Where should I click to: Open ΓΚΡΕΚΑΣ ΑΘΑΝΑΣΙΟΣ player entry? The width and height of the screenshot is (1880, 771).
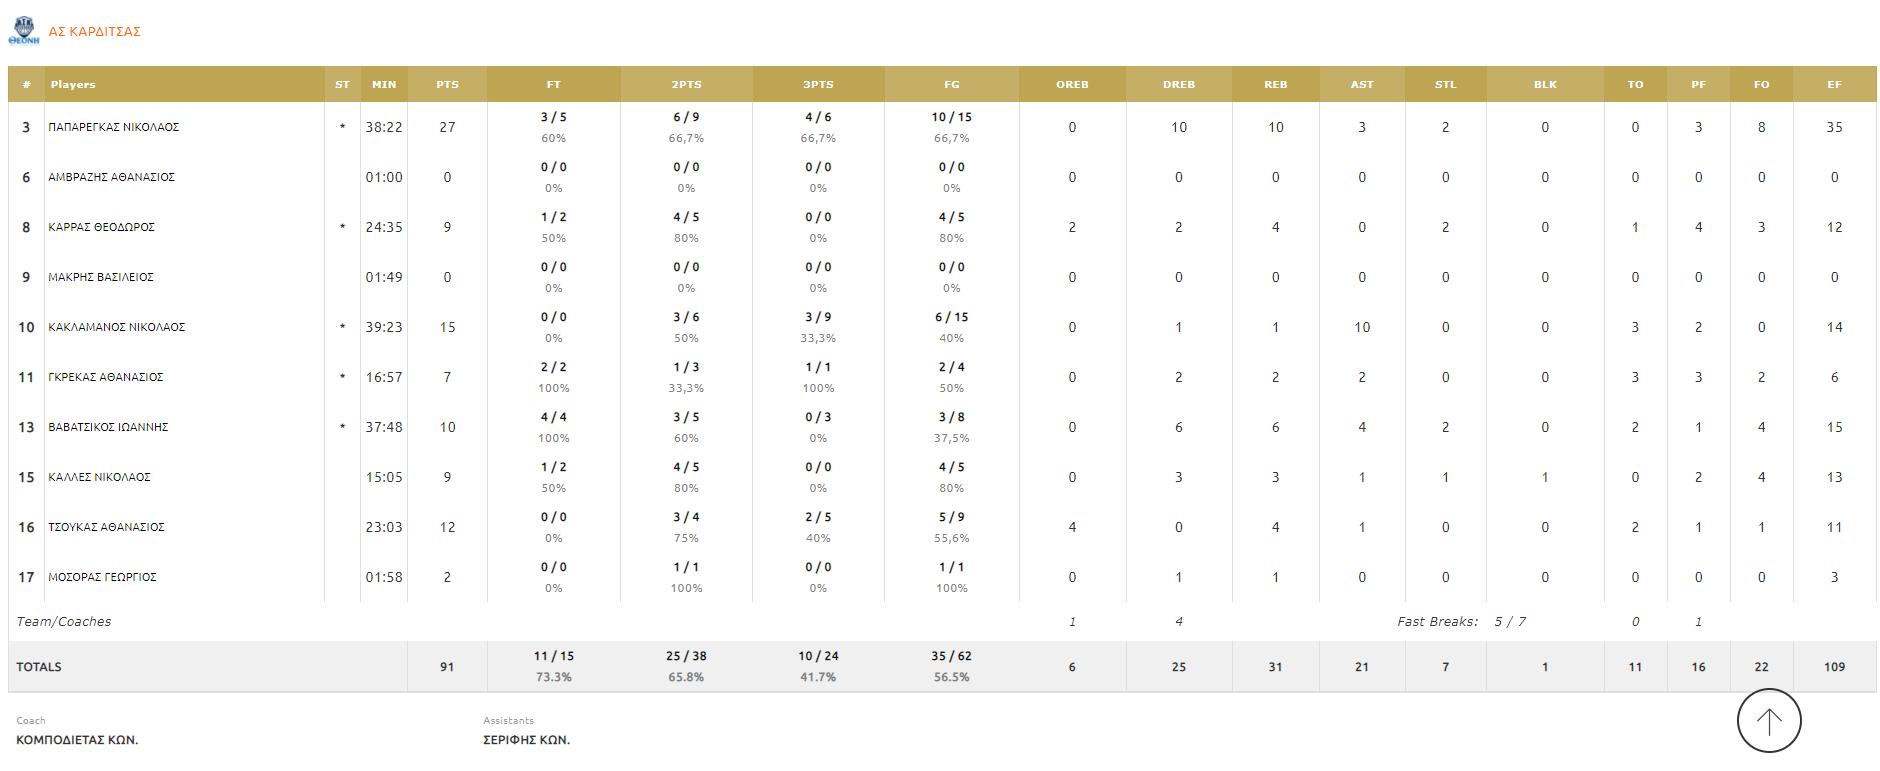106,377
